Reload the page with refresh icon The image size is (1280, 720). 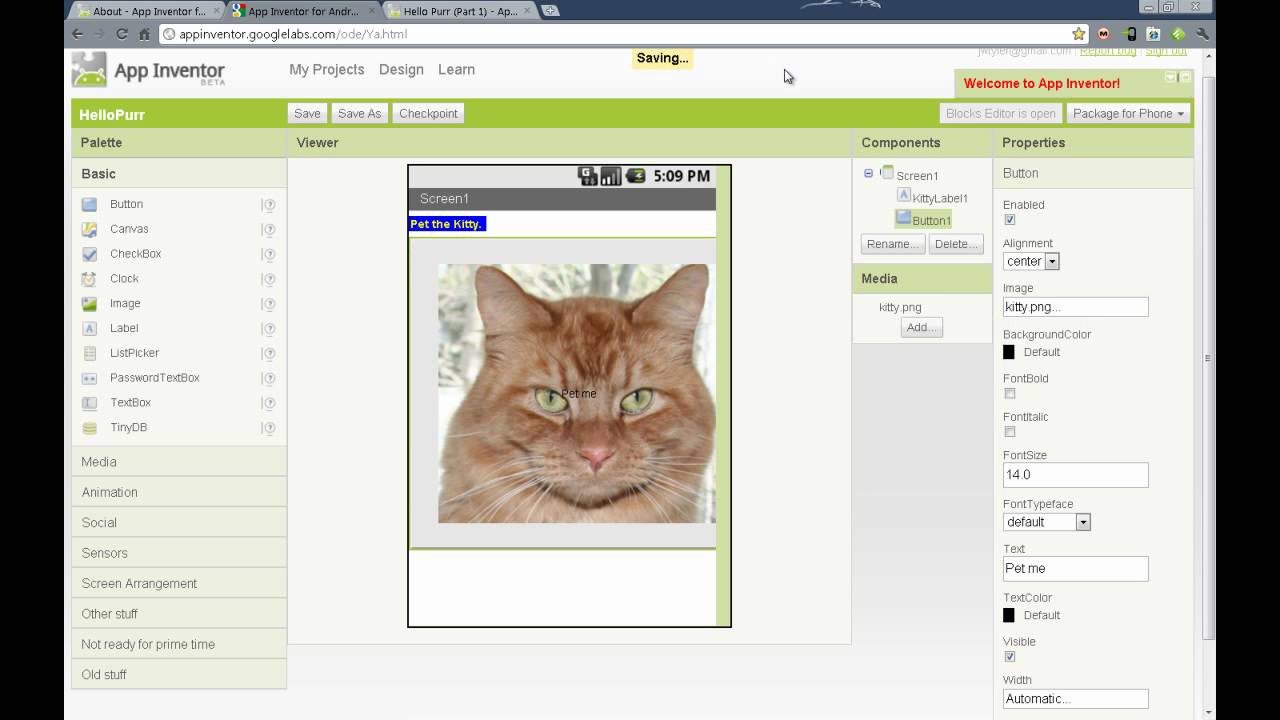coord(122,34)
